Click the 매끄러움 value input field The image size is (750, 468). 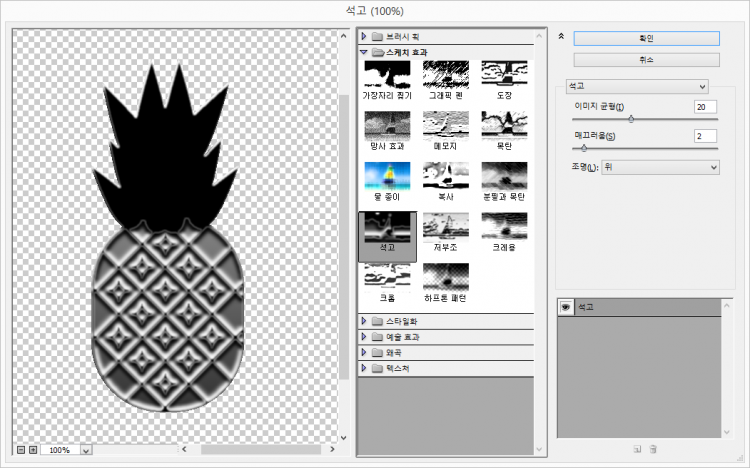705,135
